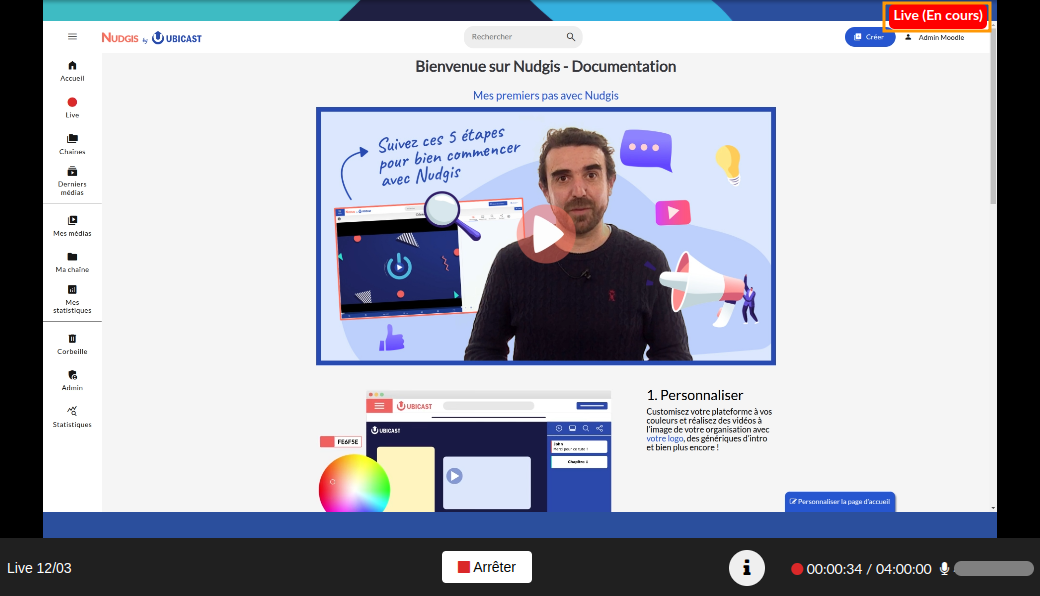This screenshot has height=596, width=1040.
Task: Click the search magnifier icon
Action: click(570, 37)
